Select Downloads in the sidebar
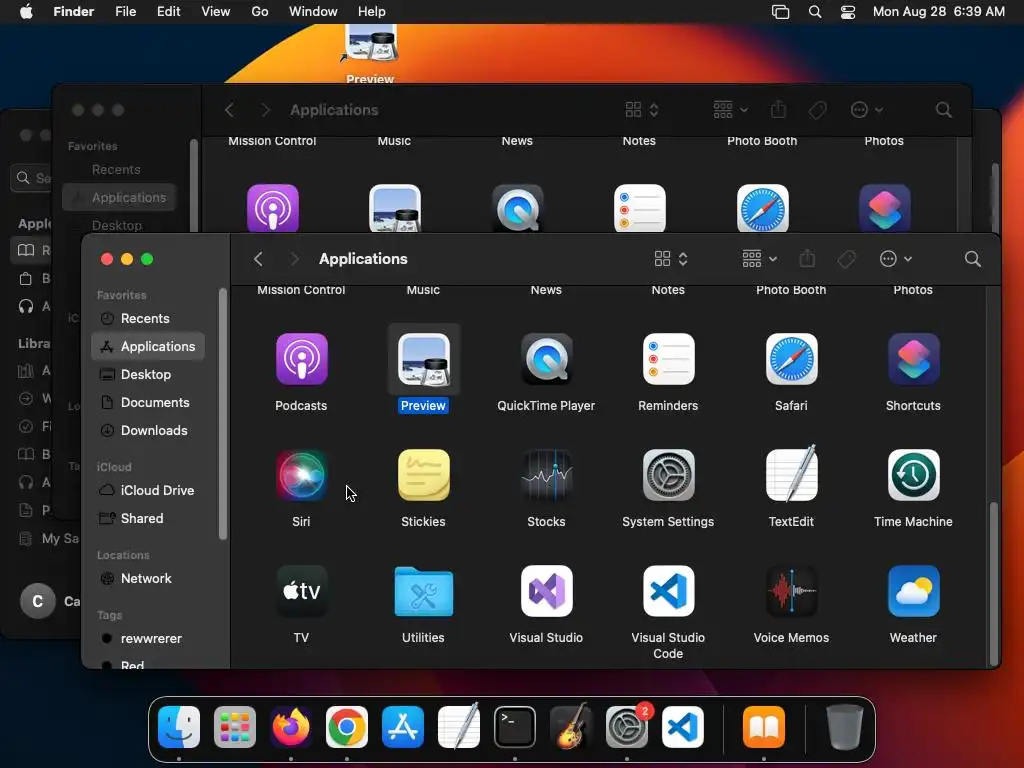Screen dimensions: 1024x768 tap(148, 431)
